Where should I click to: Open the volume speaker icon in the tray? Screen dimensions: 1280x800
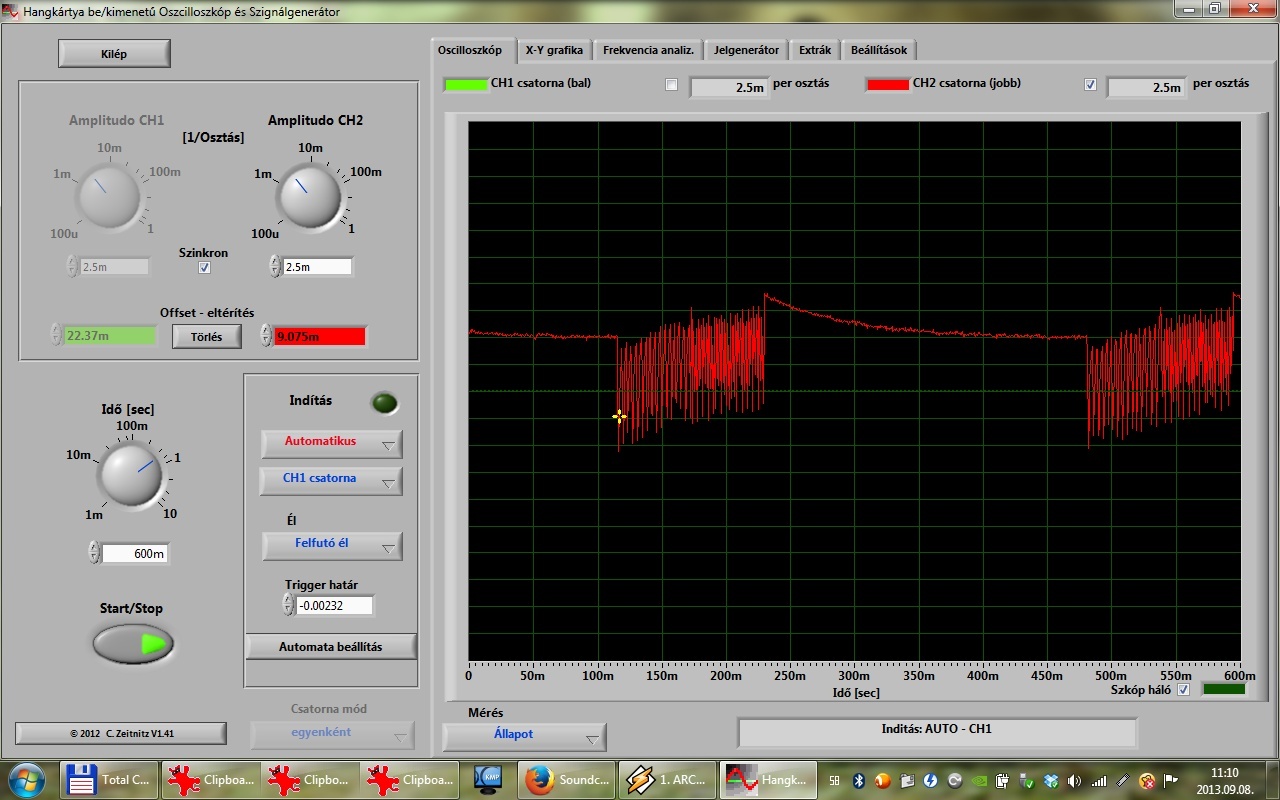tap(1075, 780)
